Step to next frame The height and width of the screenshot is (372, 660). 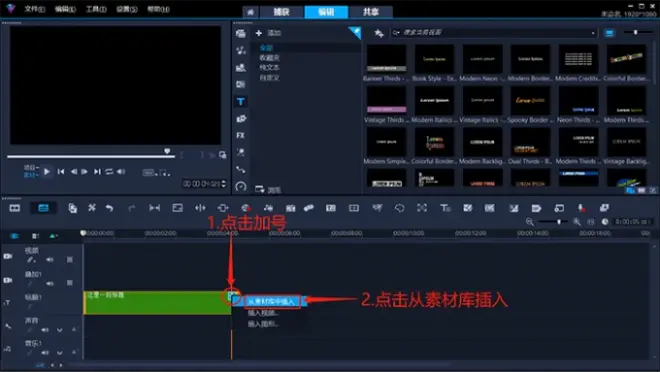(84, 172)
